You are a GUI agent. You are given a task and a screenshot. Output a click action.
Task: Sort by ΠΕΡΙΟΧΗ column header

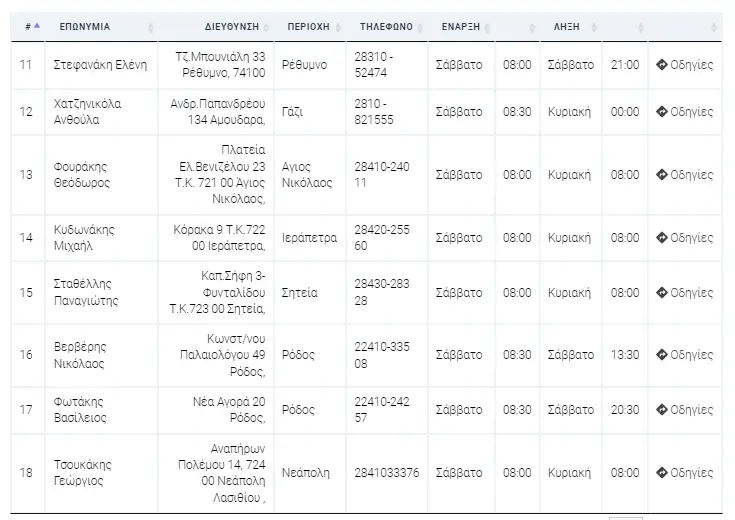click(308, 27)
